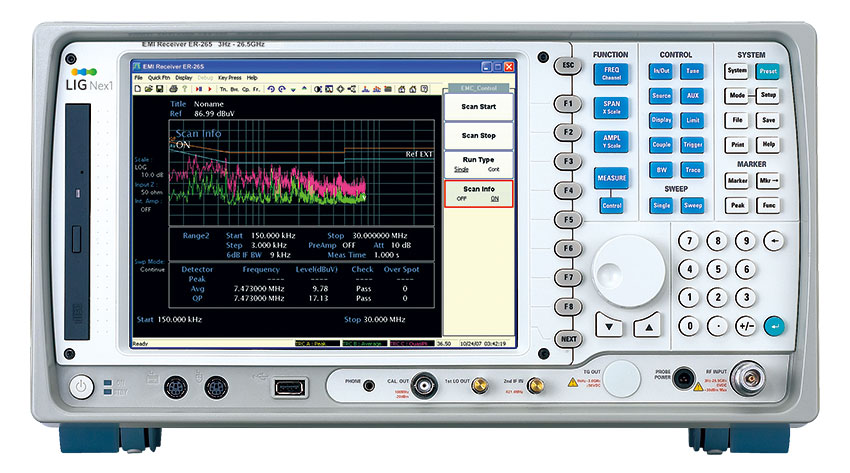The image size is (850, 473).
Task: Open the File menu
Action: coord(138,77)
